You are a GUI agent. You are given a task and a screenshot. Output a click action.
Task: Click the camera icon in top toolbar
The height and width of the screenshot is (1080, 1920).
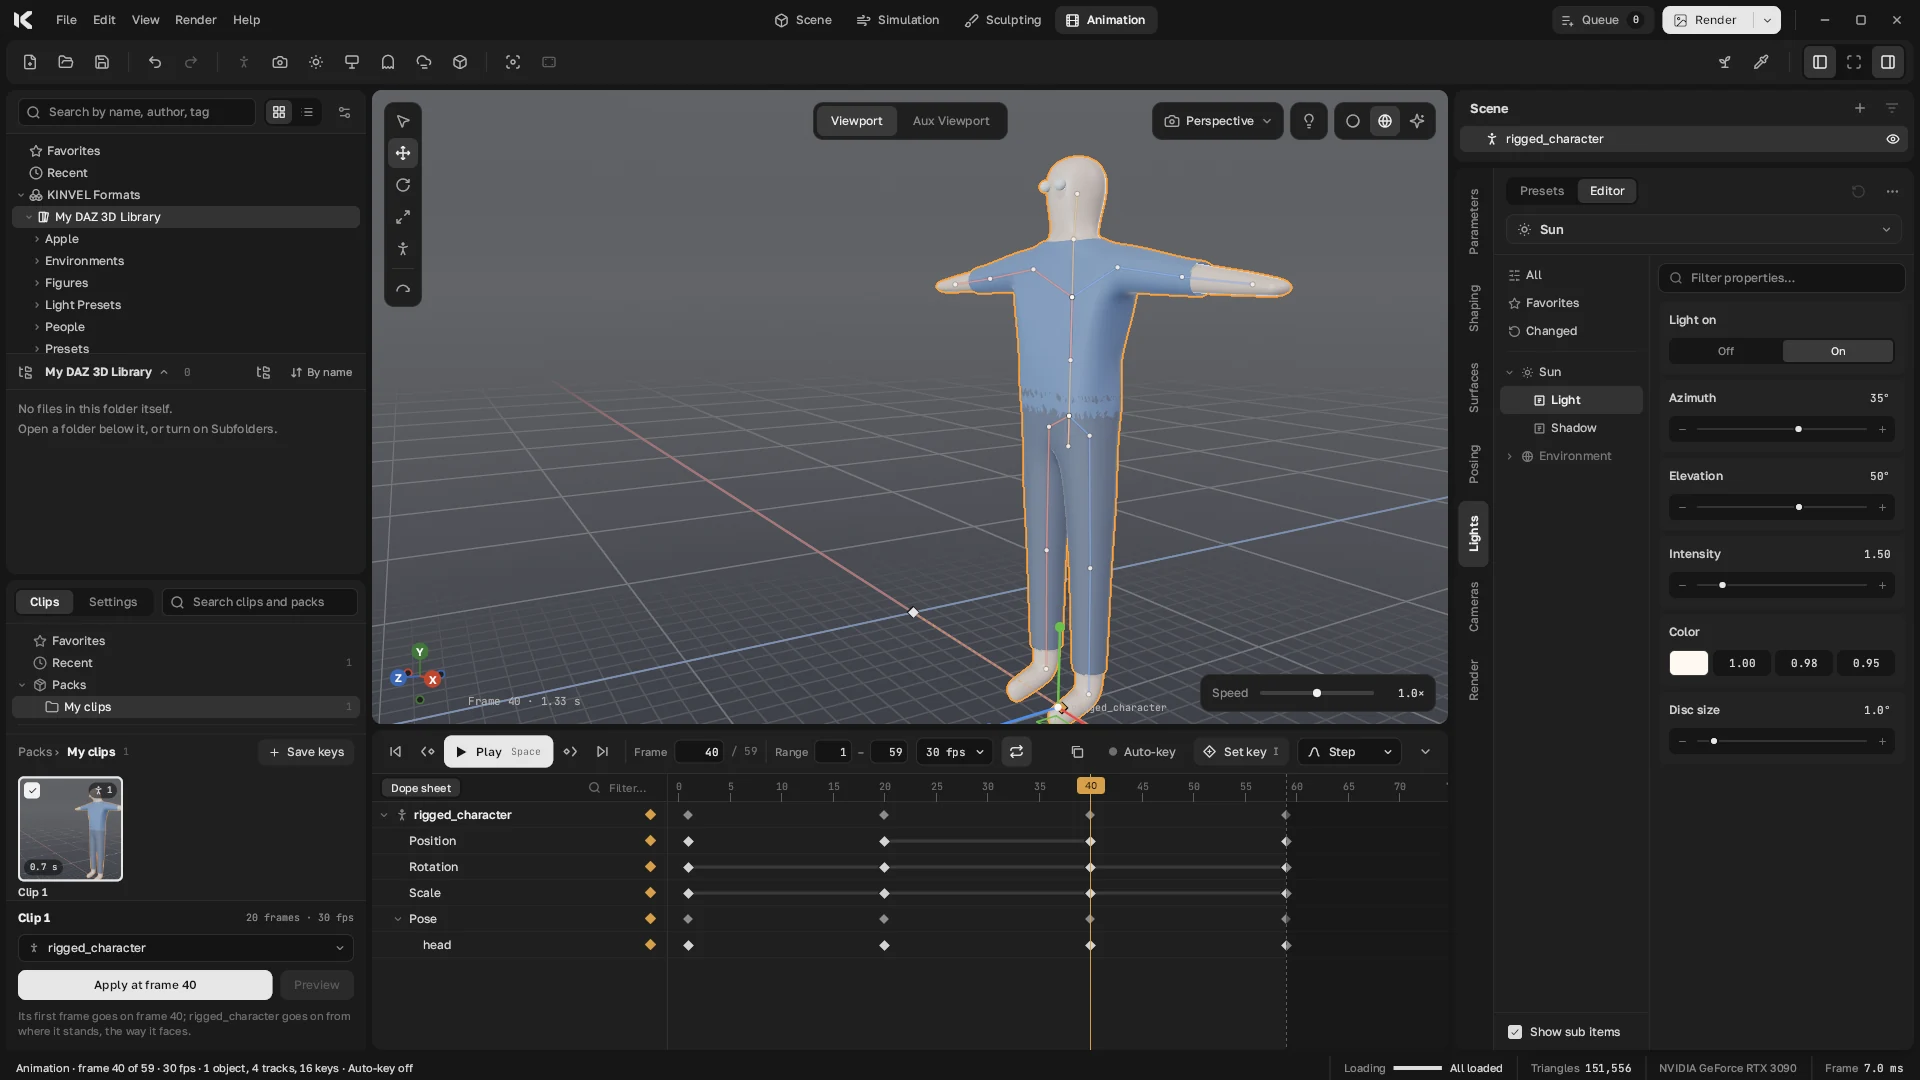click(x=280, y=62)
